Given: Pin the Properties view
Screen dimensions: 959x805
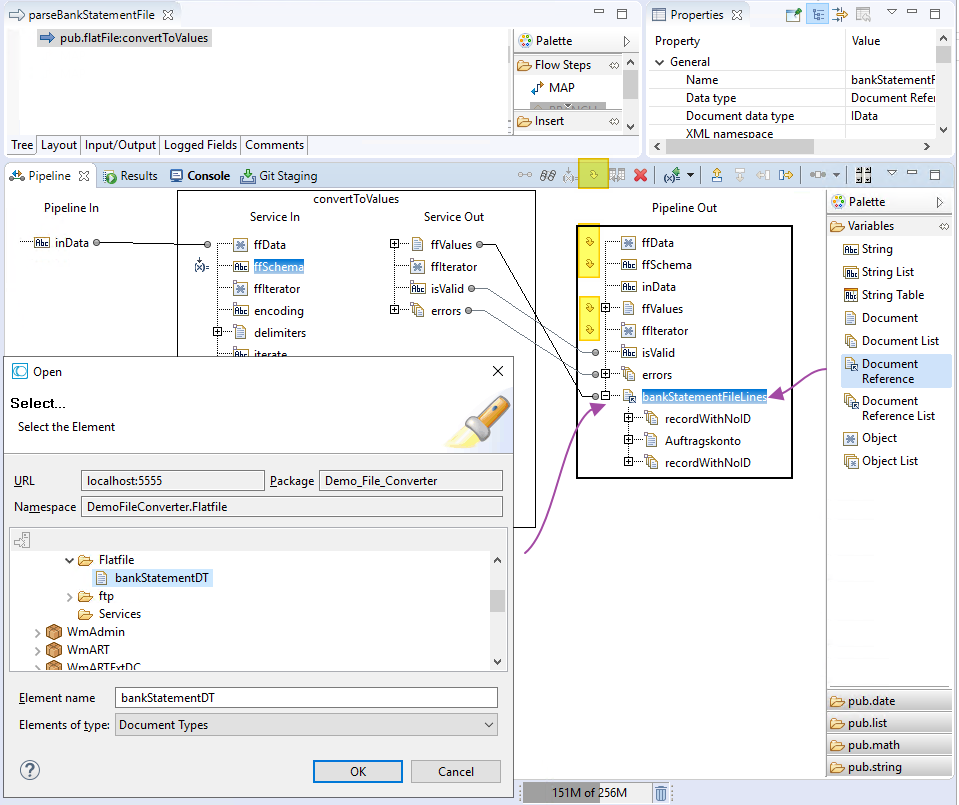Looking at the screenshot, I should [x=793, y=13].
